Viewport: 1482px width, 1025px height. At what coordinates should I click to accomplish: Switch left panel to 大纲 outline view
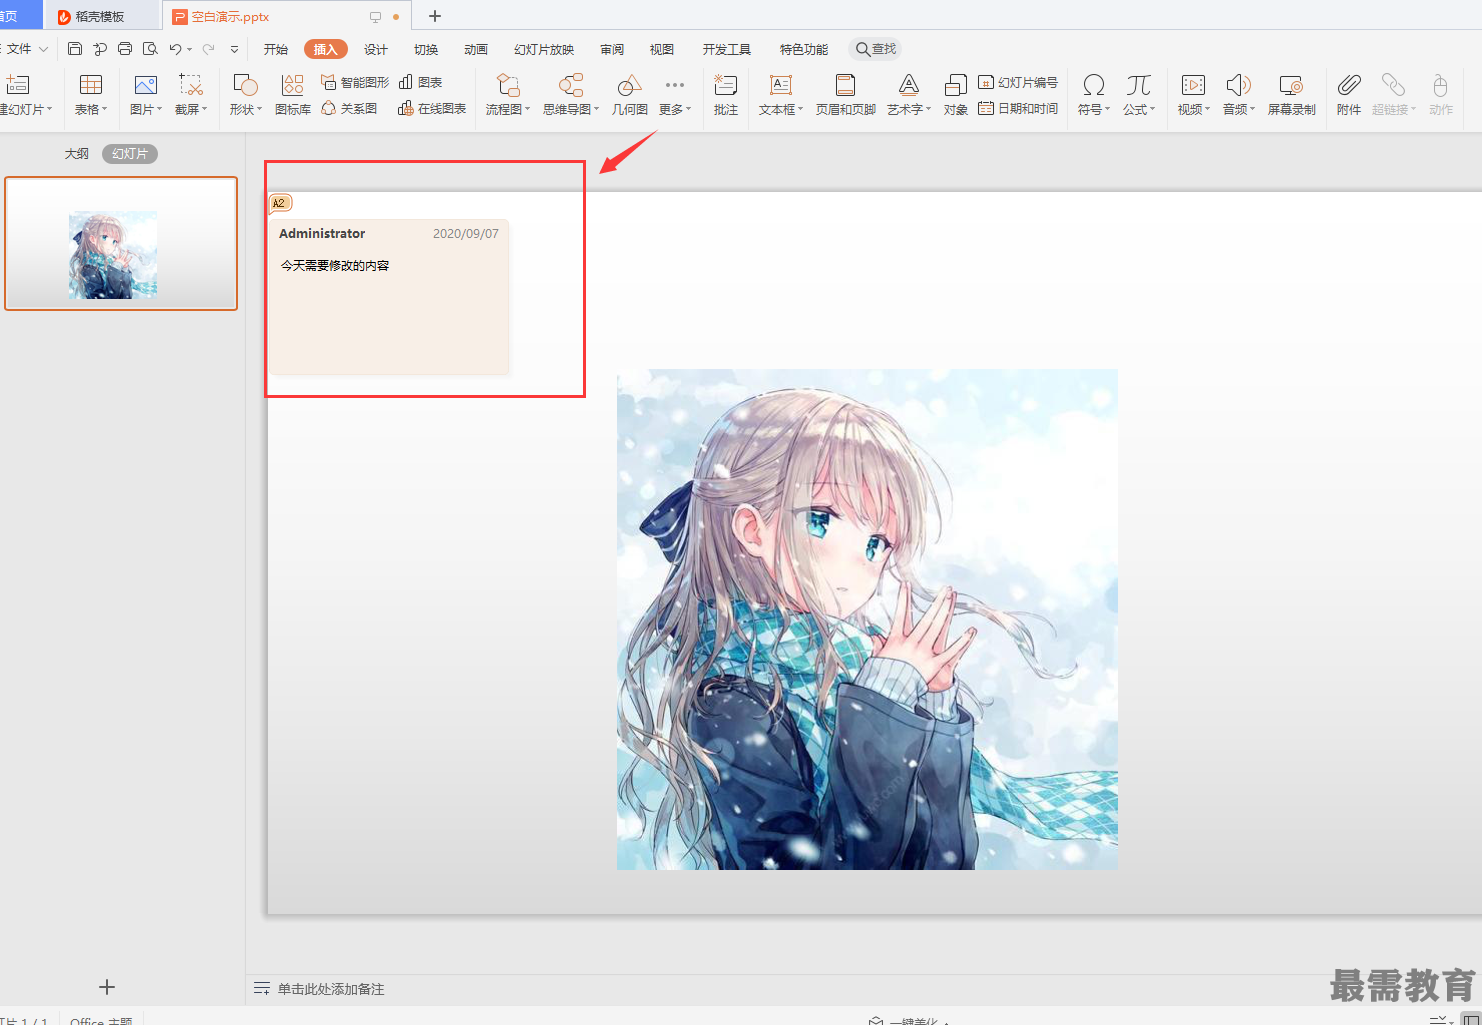click(77, 153)
